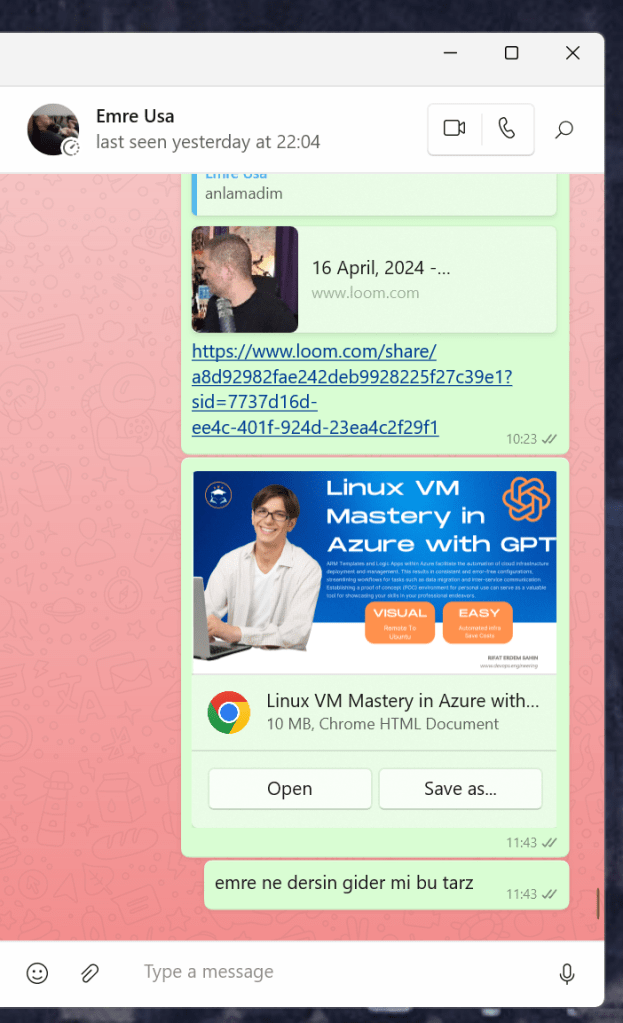Save the attachment with Save as...
The height and width of the screenshot is (1023, 623).
[461, 789]
